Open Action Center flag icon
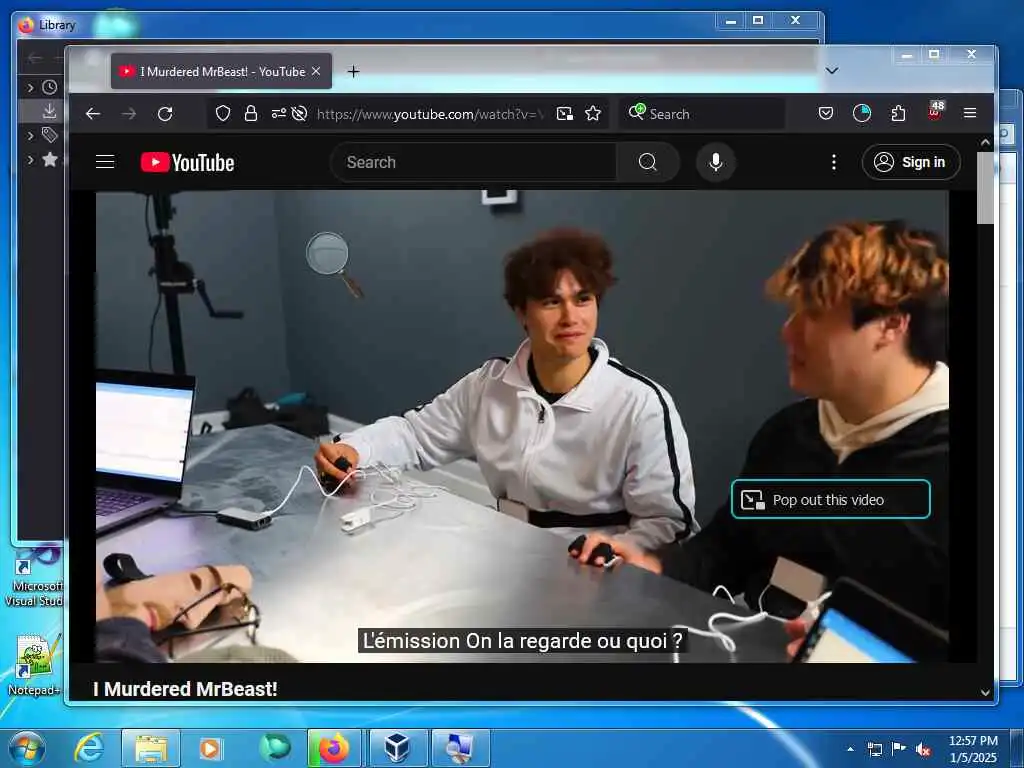 (x=899, y=749)
